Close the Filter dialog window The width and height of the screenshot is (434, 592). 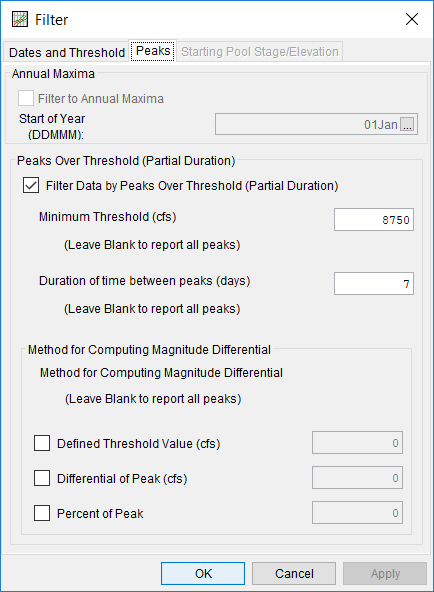(412, 19)
